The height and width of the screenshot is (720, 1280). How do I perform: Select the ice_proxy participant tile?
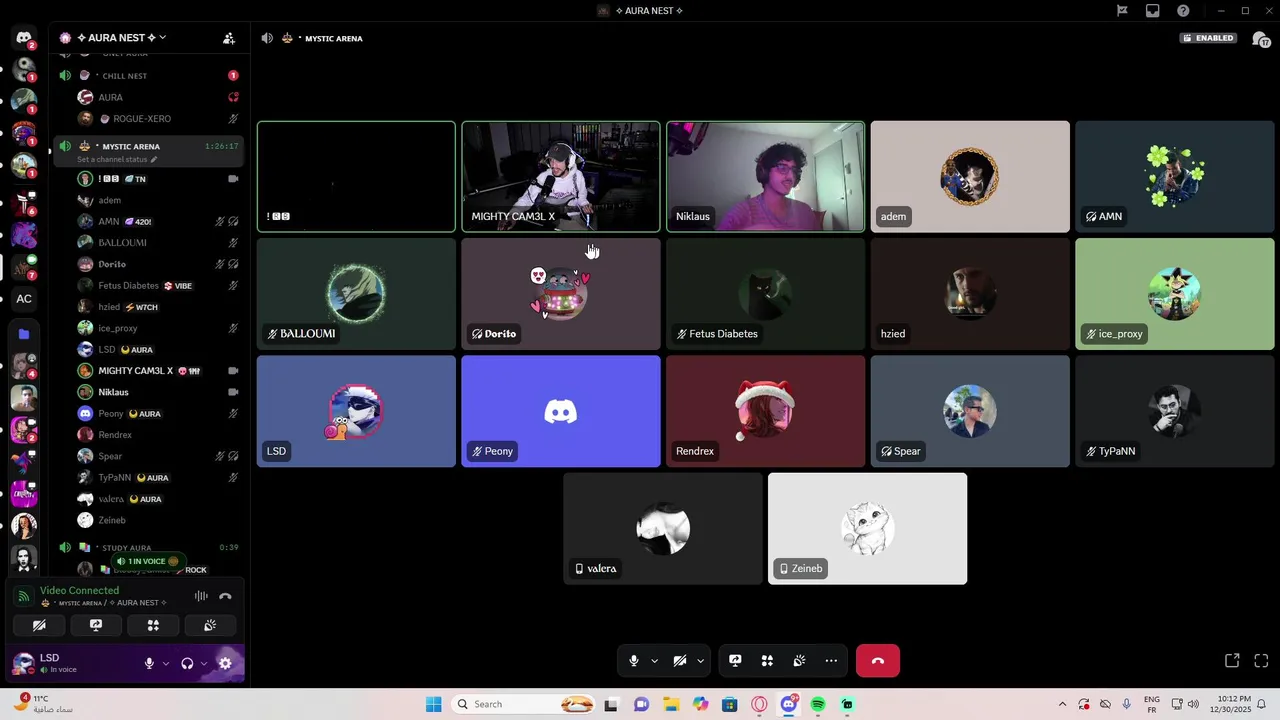pyautogui.click(x=1175, y=294)
